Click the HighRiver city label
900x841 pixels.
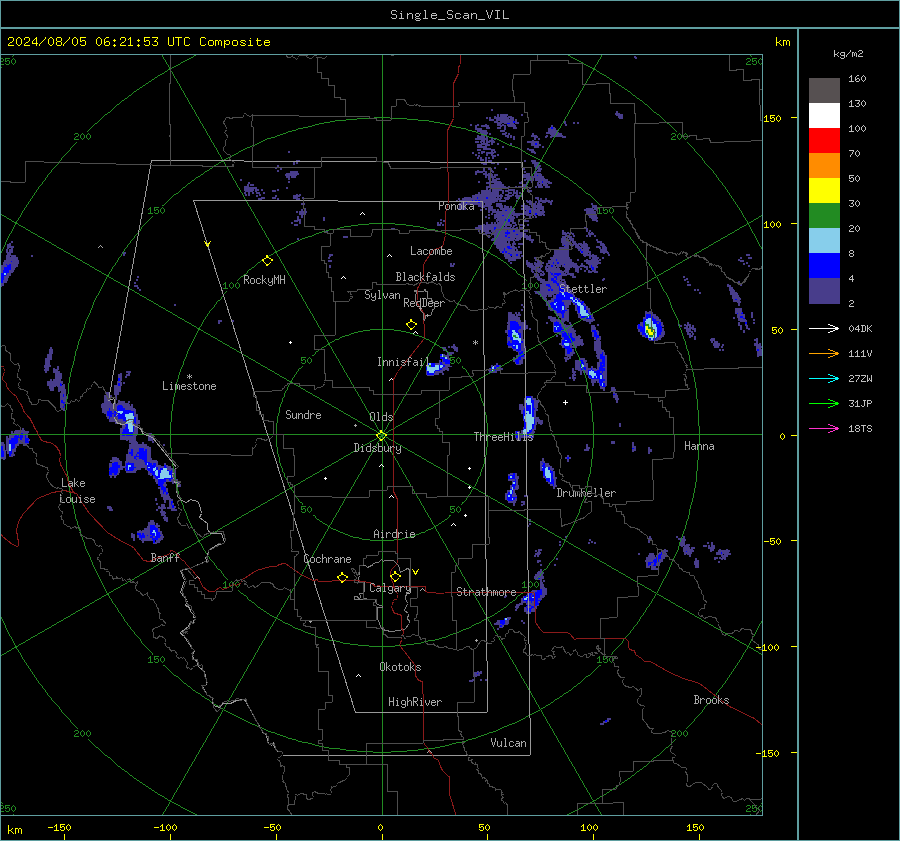[x=415, y=702]
